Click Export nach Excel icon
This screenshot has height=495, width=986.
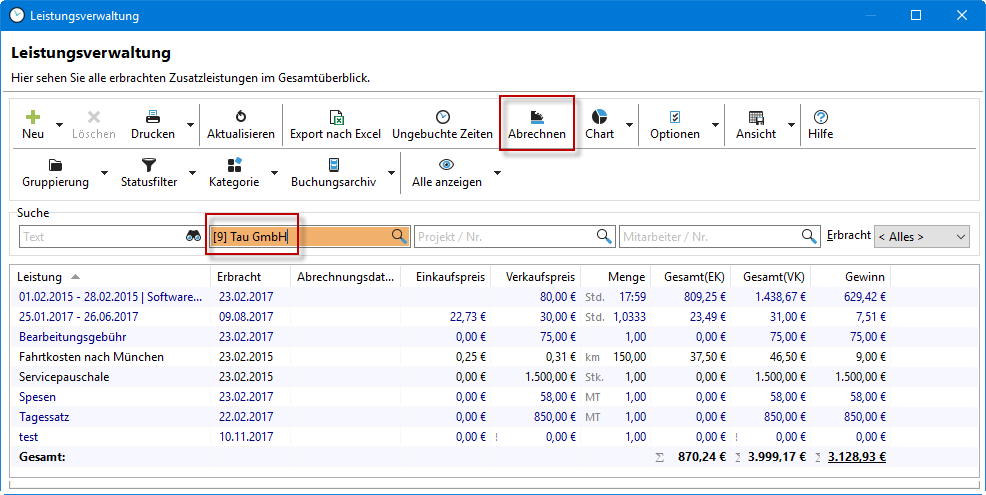[335, 116]
